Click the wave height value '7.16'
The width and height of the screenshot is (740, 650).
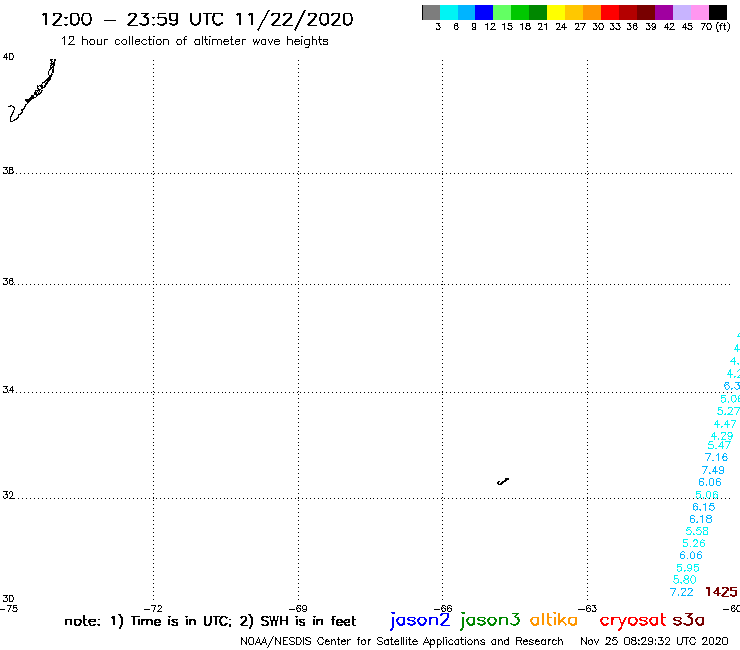(x=716, y=457)
